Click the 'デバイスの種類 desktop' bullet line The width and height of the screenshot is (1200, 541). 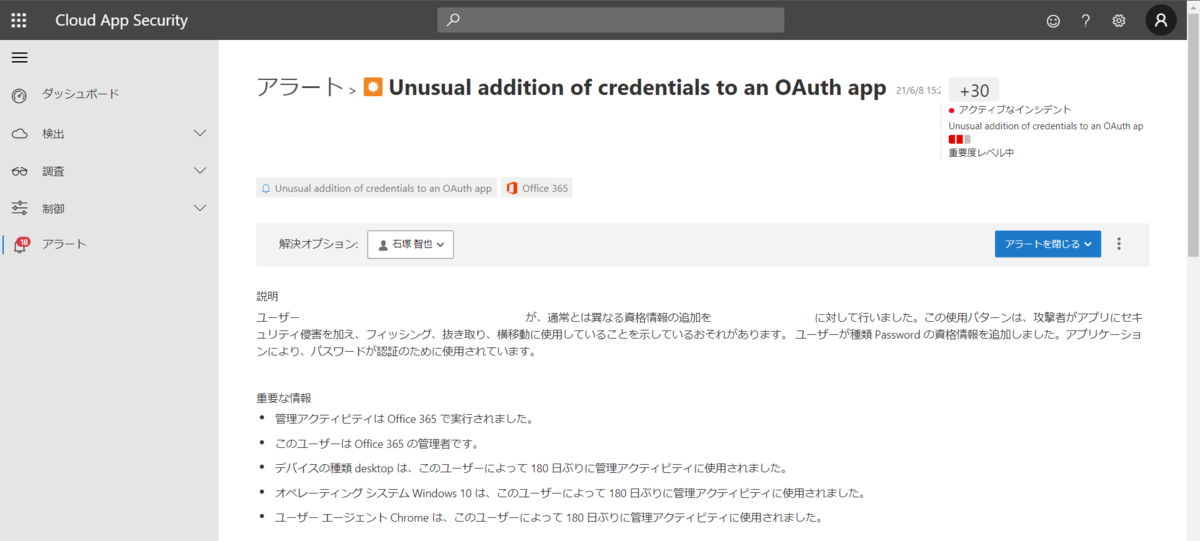point(531,468)
